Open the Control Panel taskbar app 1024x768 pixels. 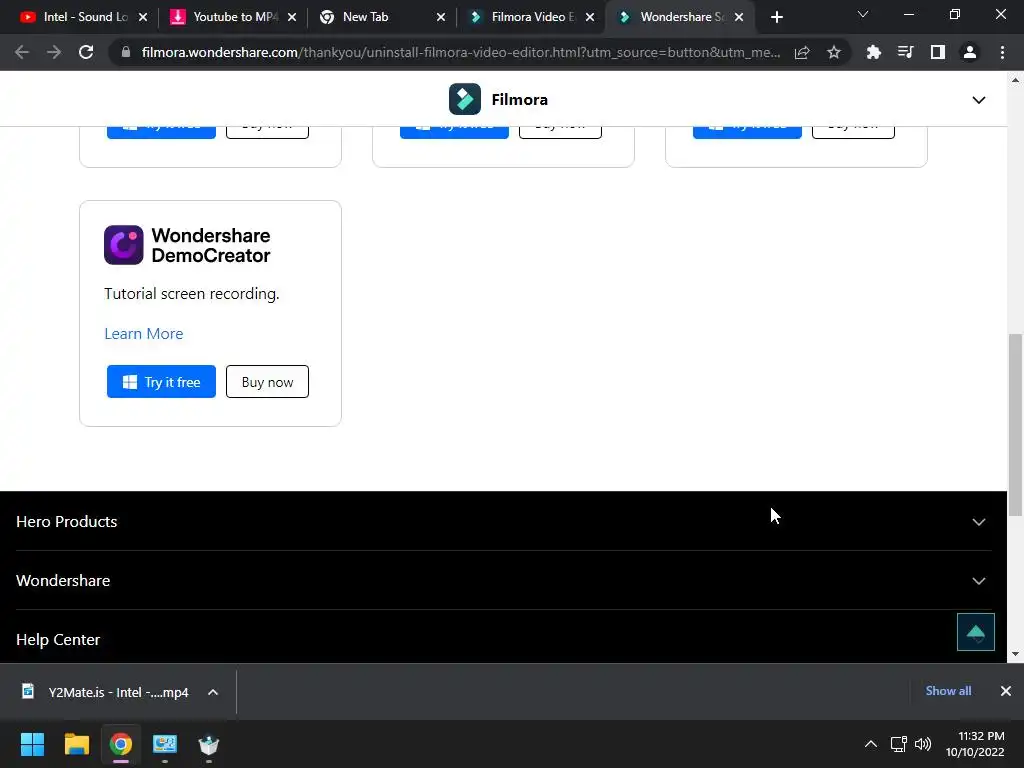(165, 744)
